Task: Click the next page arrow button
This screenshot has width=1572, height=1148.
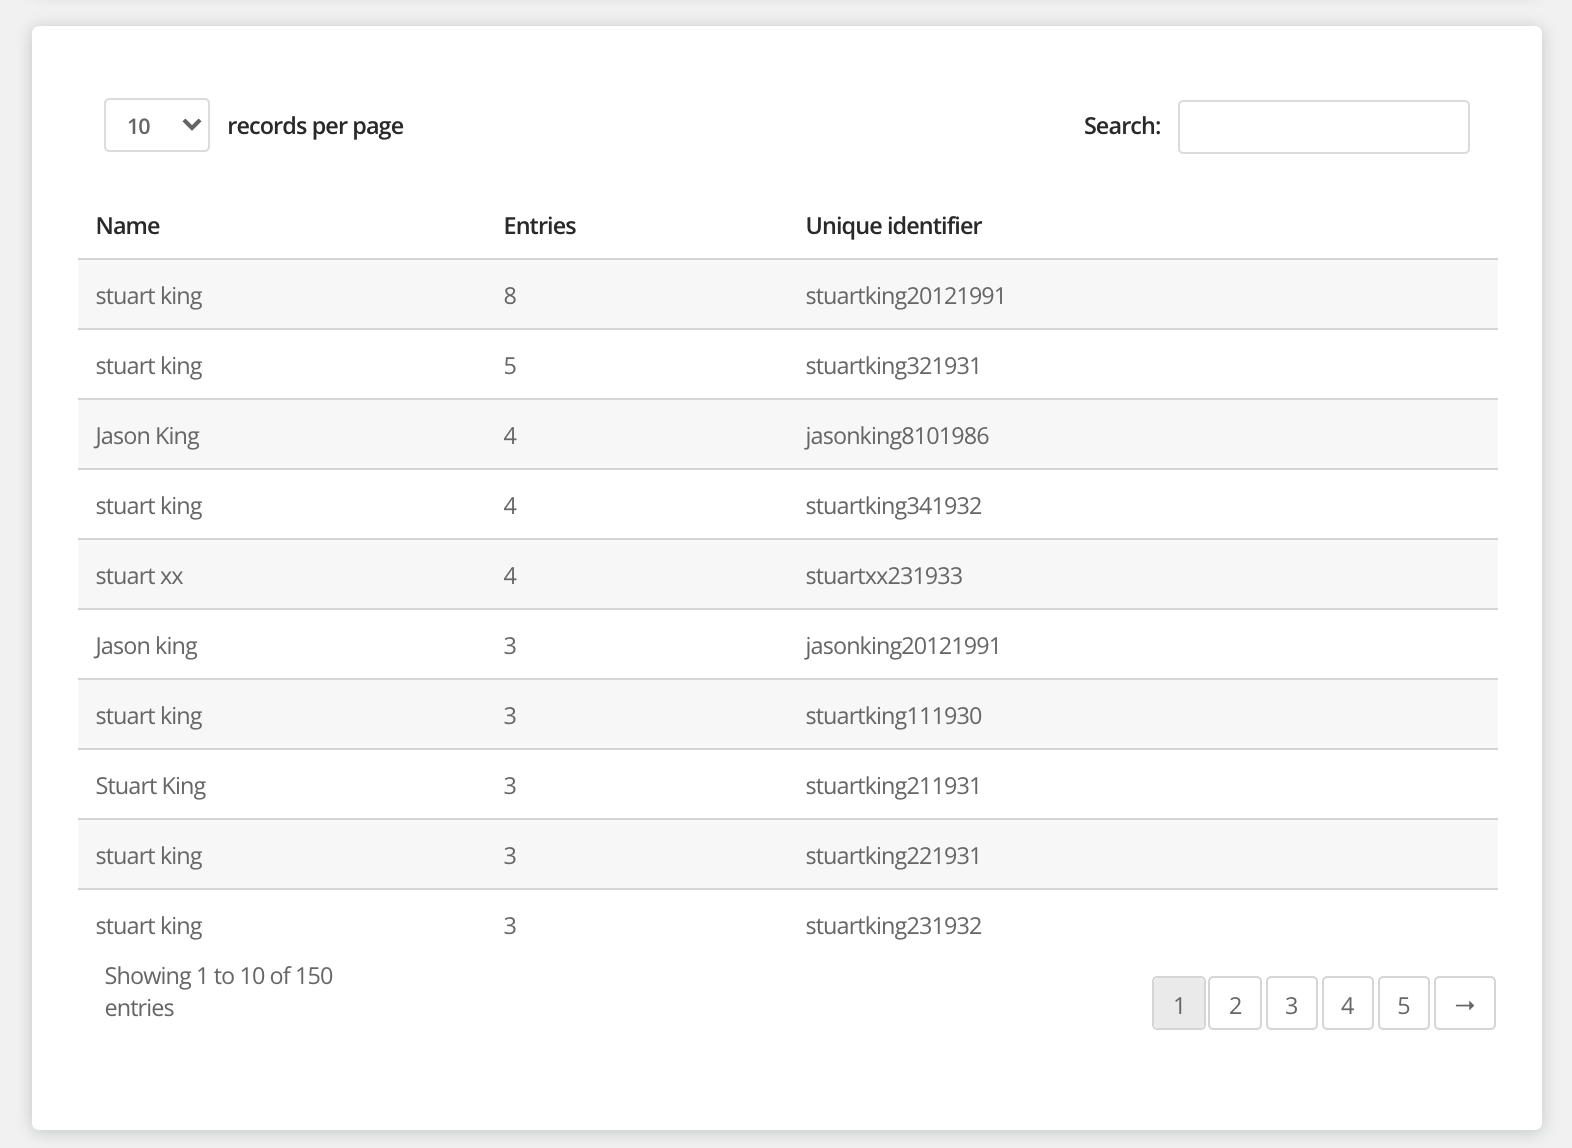Action: pos(1464,1004)
